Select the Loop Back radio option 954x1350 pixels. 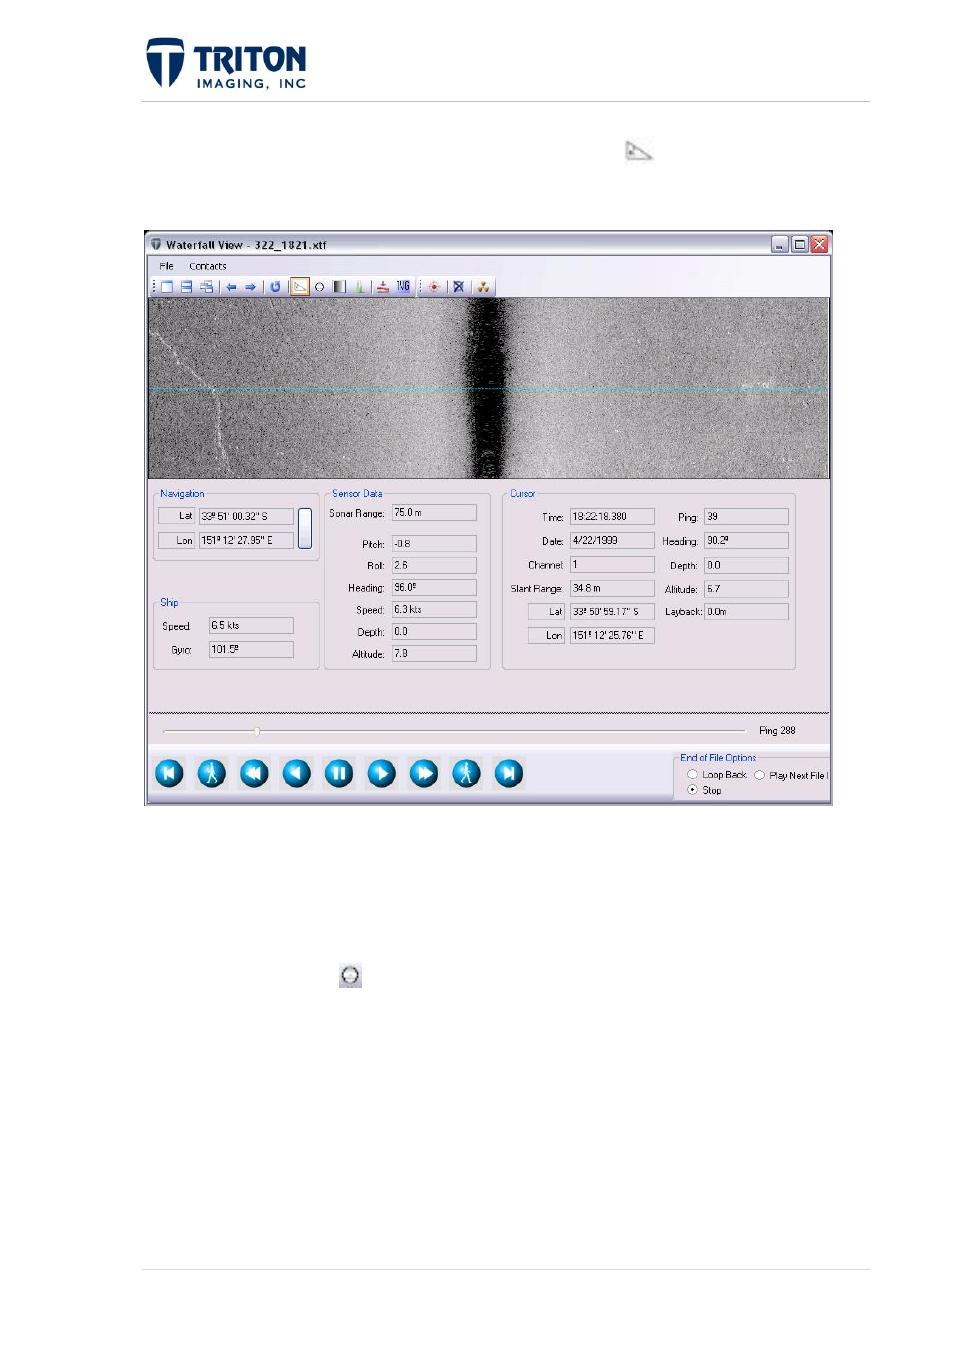click(x=693, y=775)
